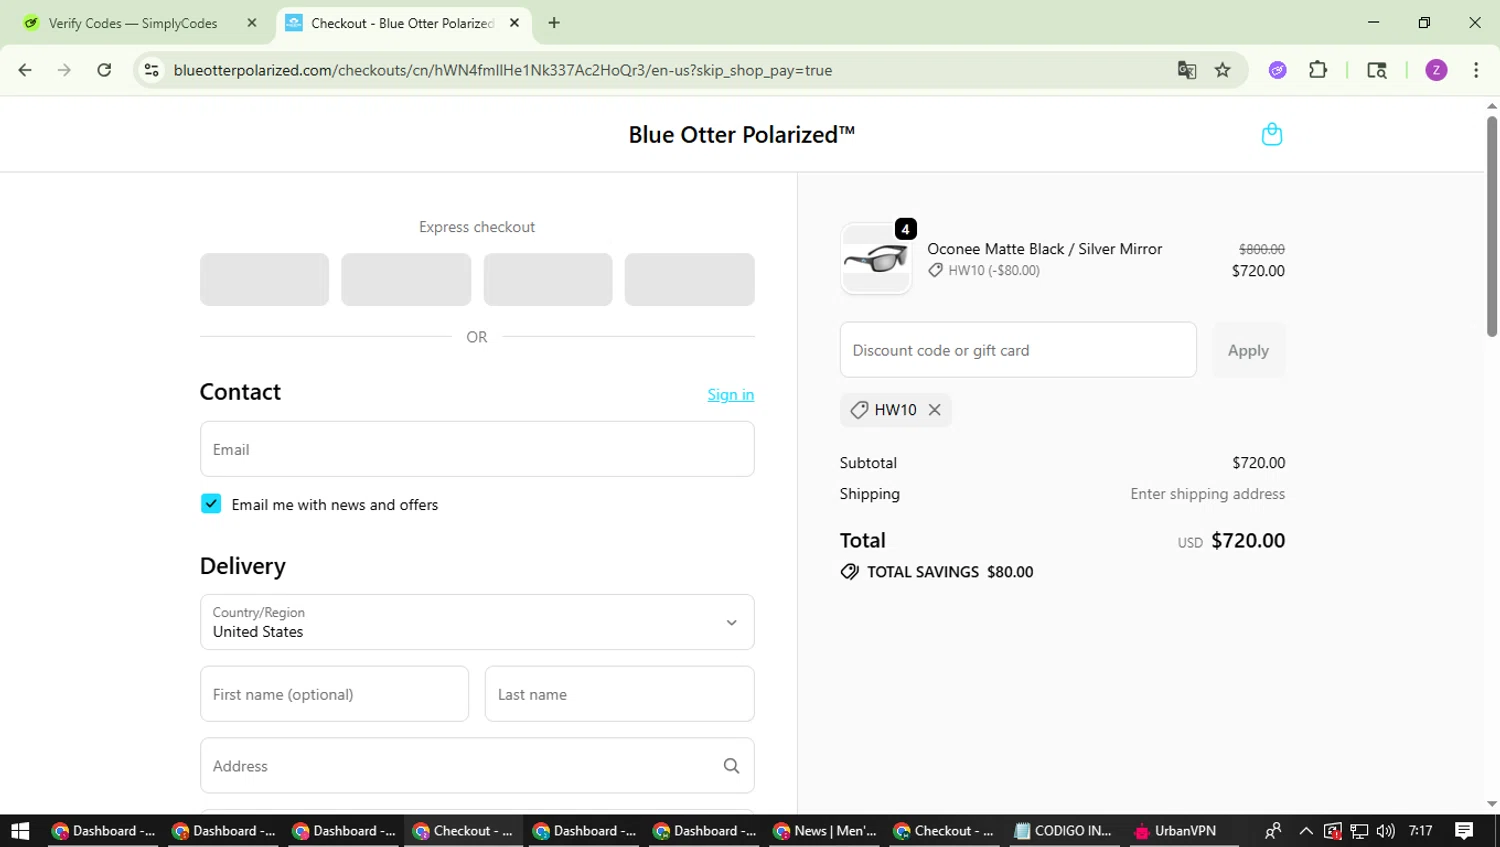
Task: Go forward with the forward arrow
Action: (x=64, y=70)
